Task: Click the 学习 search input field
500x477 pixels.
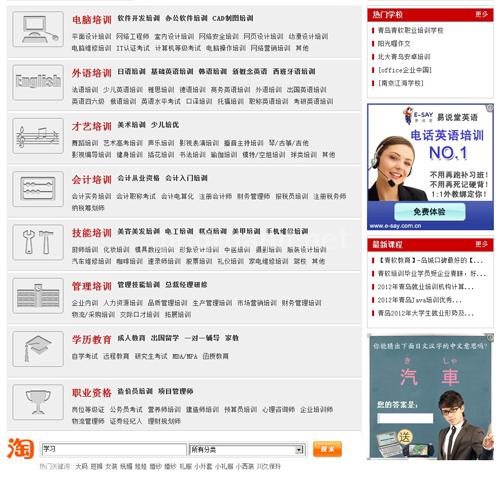Action: pos(113,449)
